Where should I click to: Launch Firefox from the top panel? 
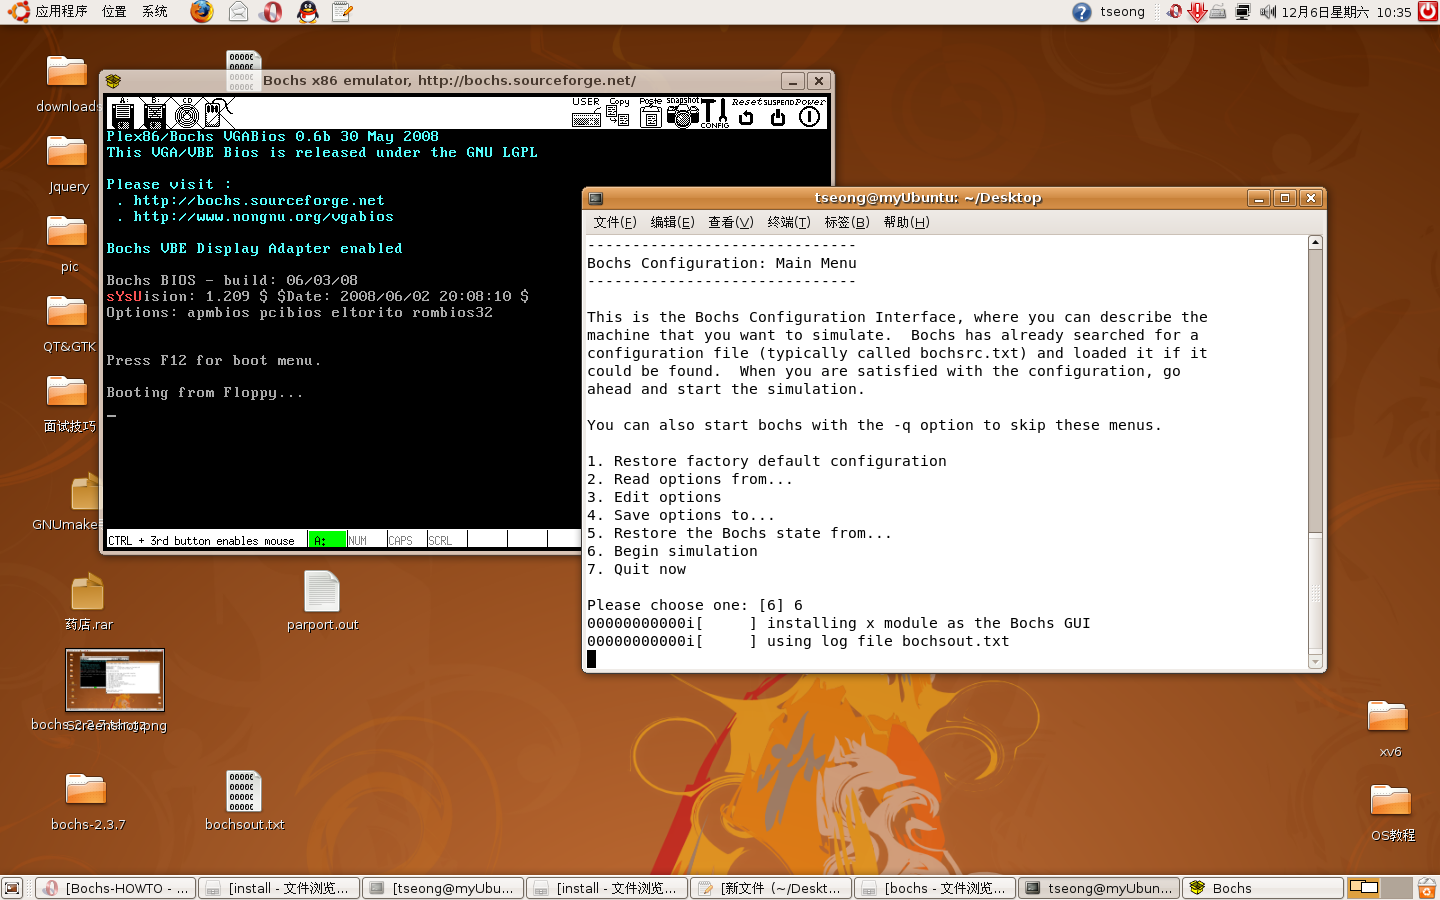point(202,12)
